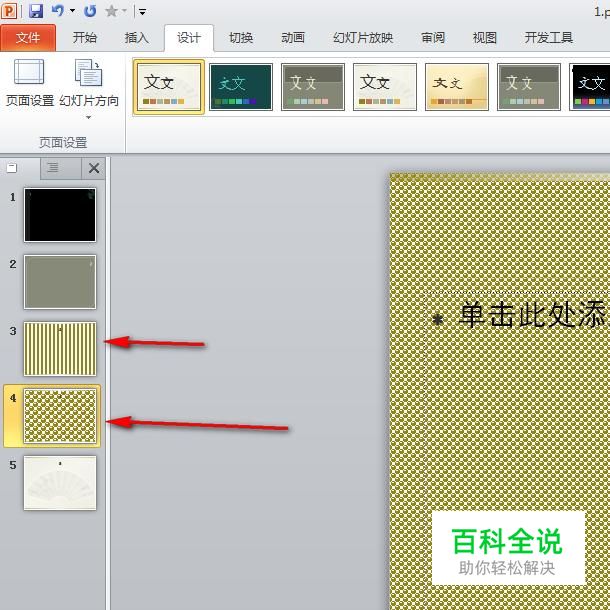Switch to the 切换 tab
This screenshot has height=610, width=610.
tap(241, 38)
